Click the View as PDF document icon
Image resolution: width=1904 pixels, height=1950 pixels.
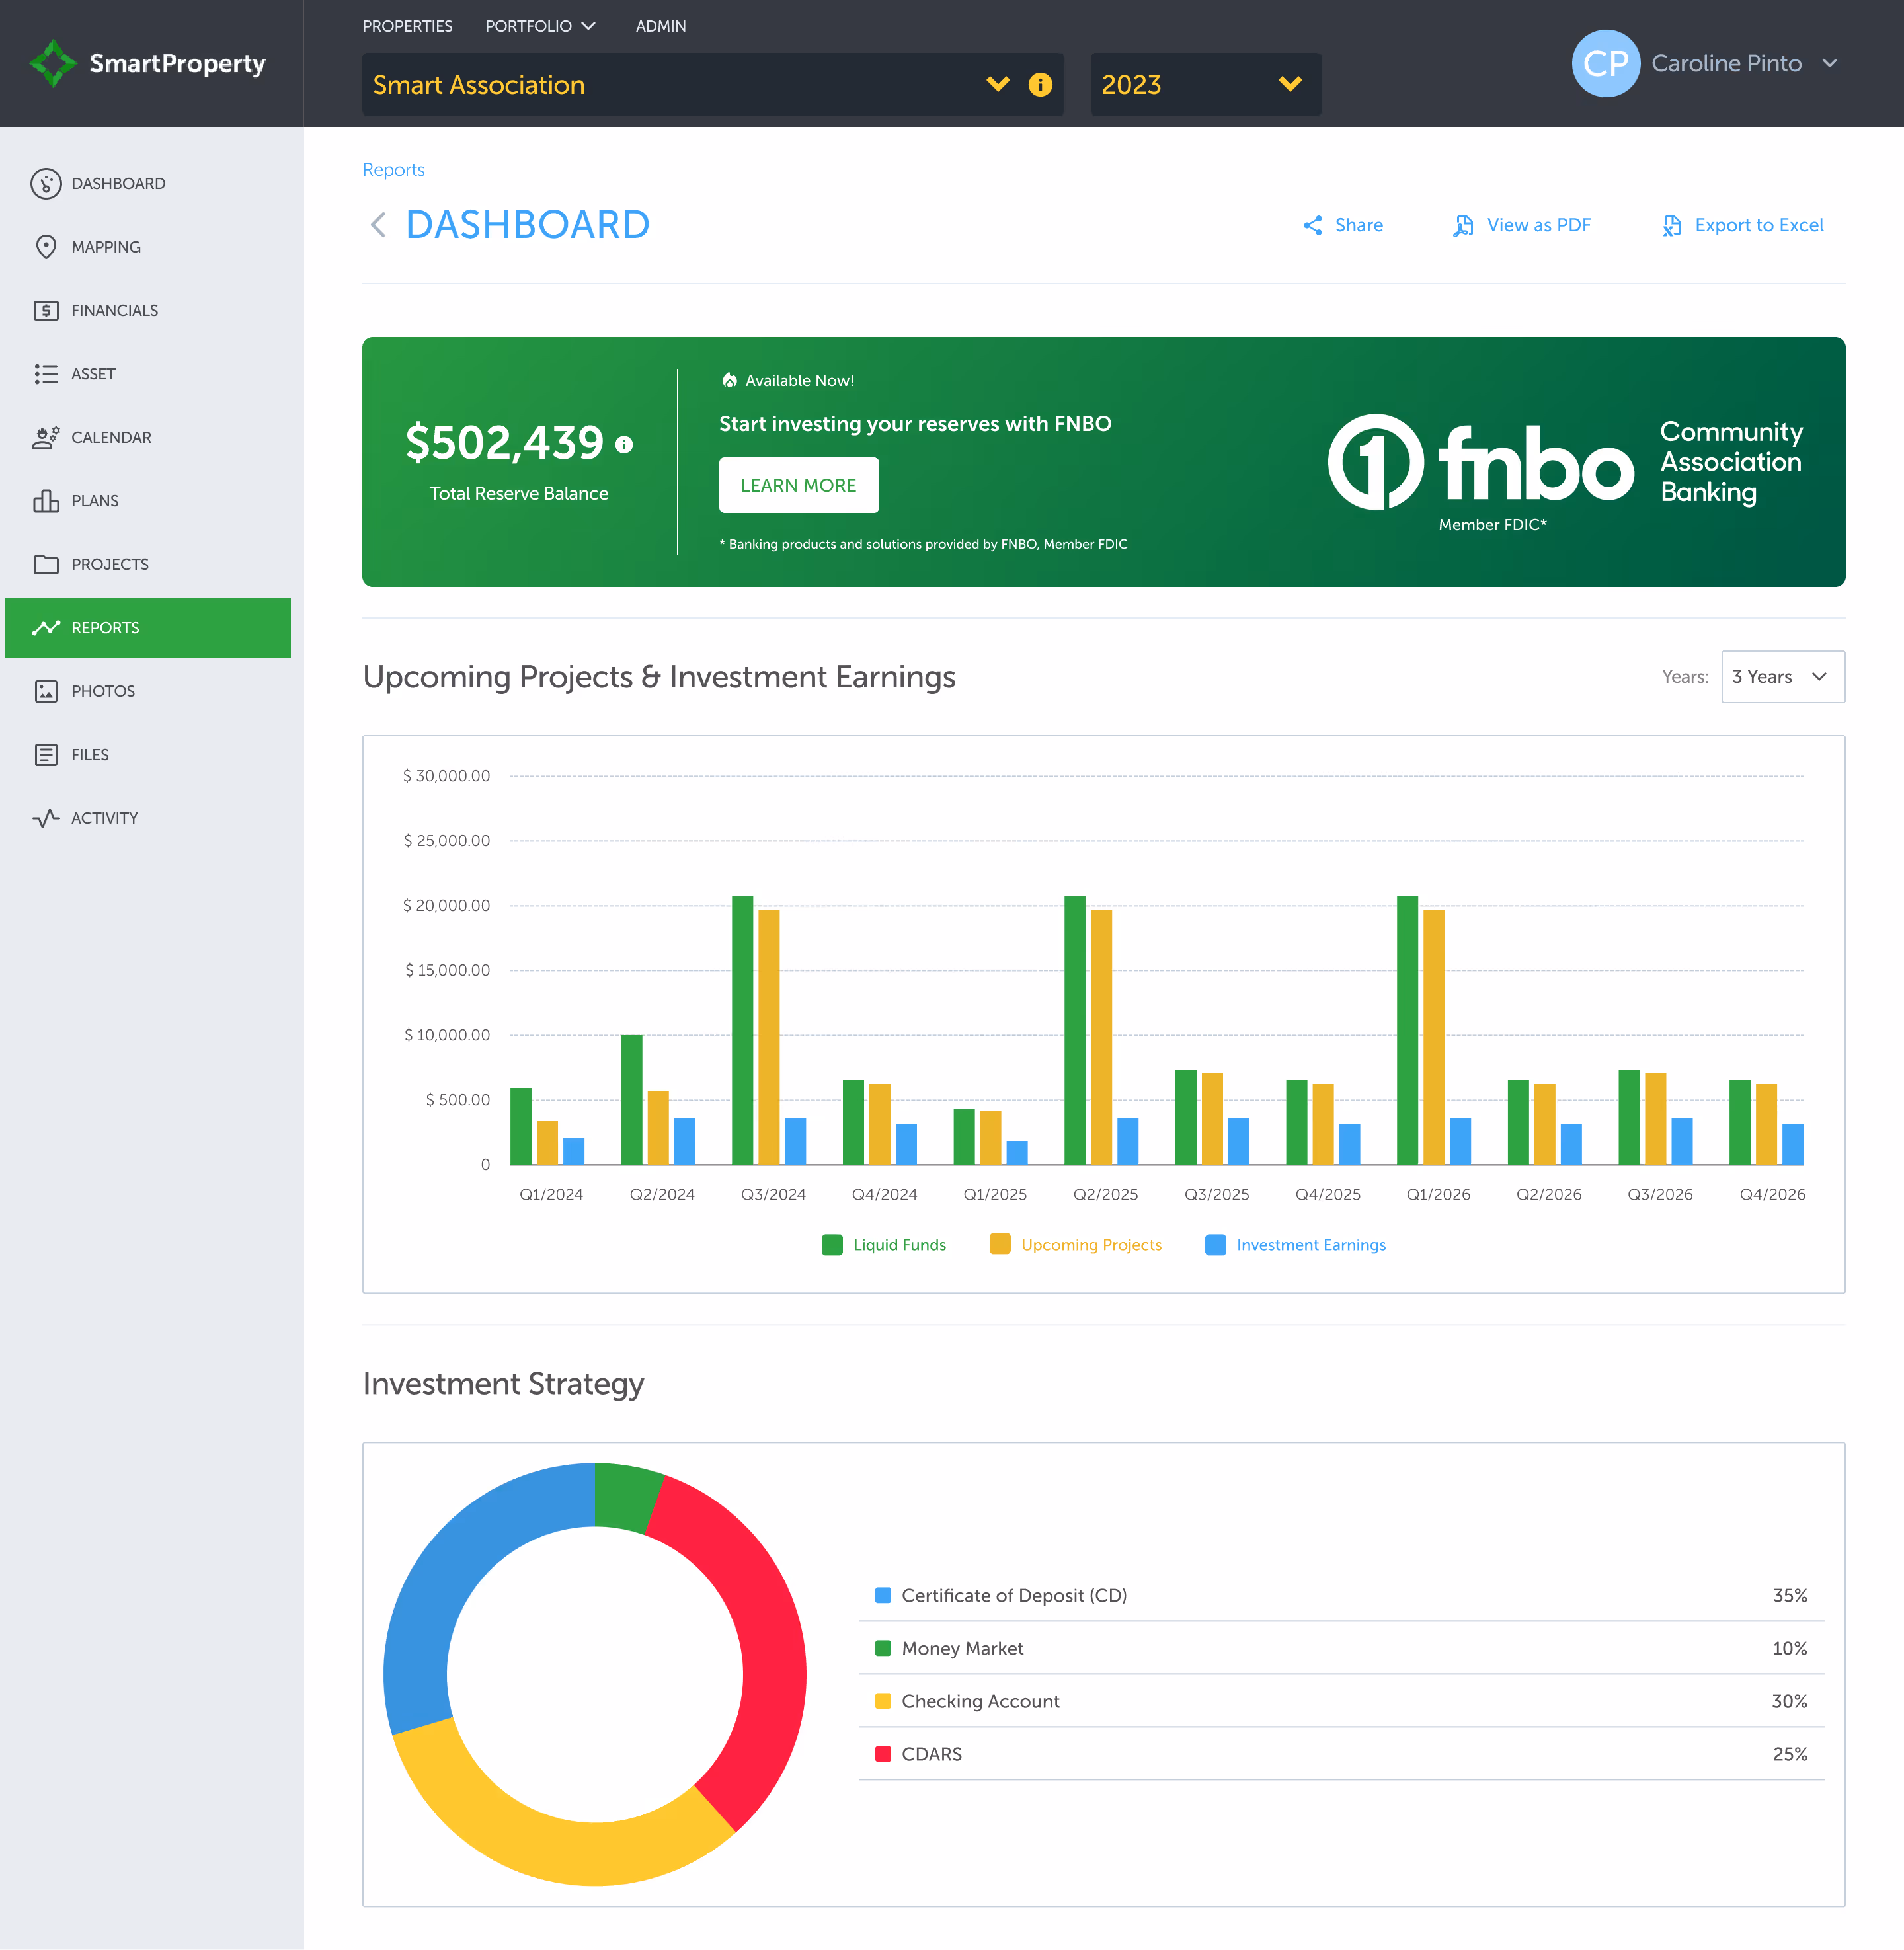1463,226
